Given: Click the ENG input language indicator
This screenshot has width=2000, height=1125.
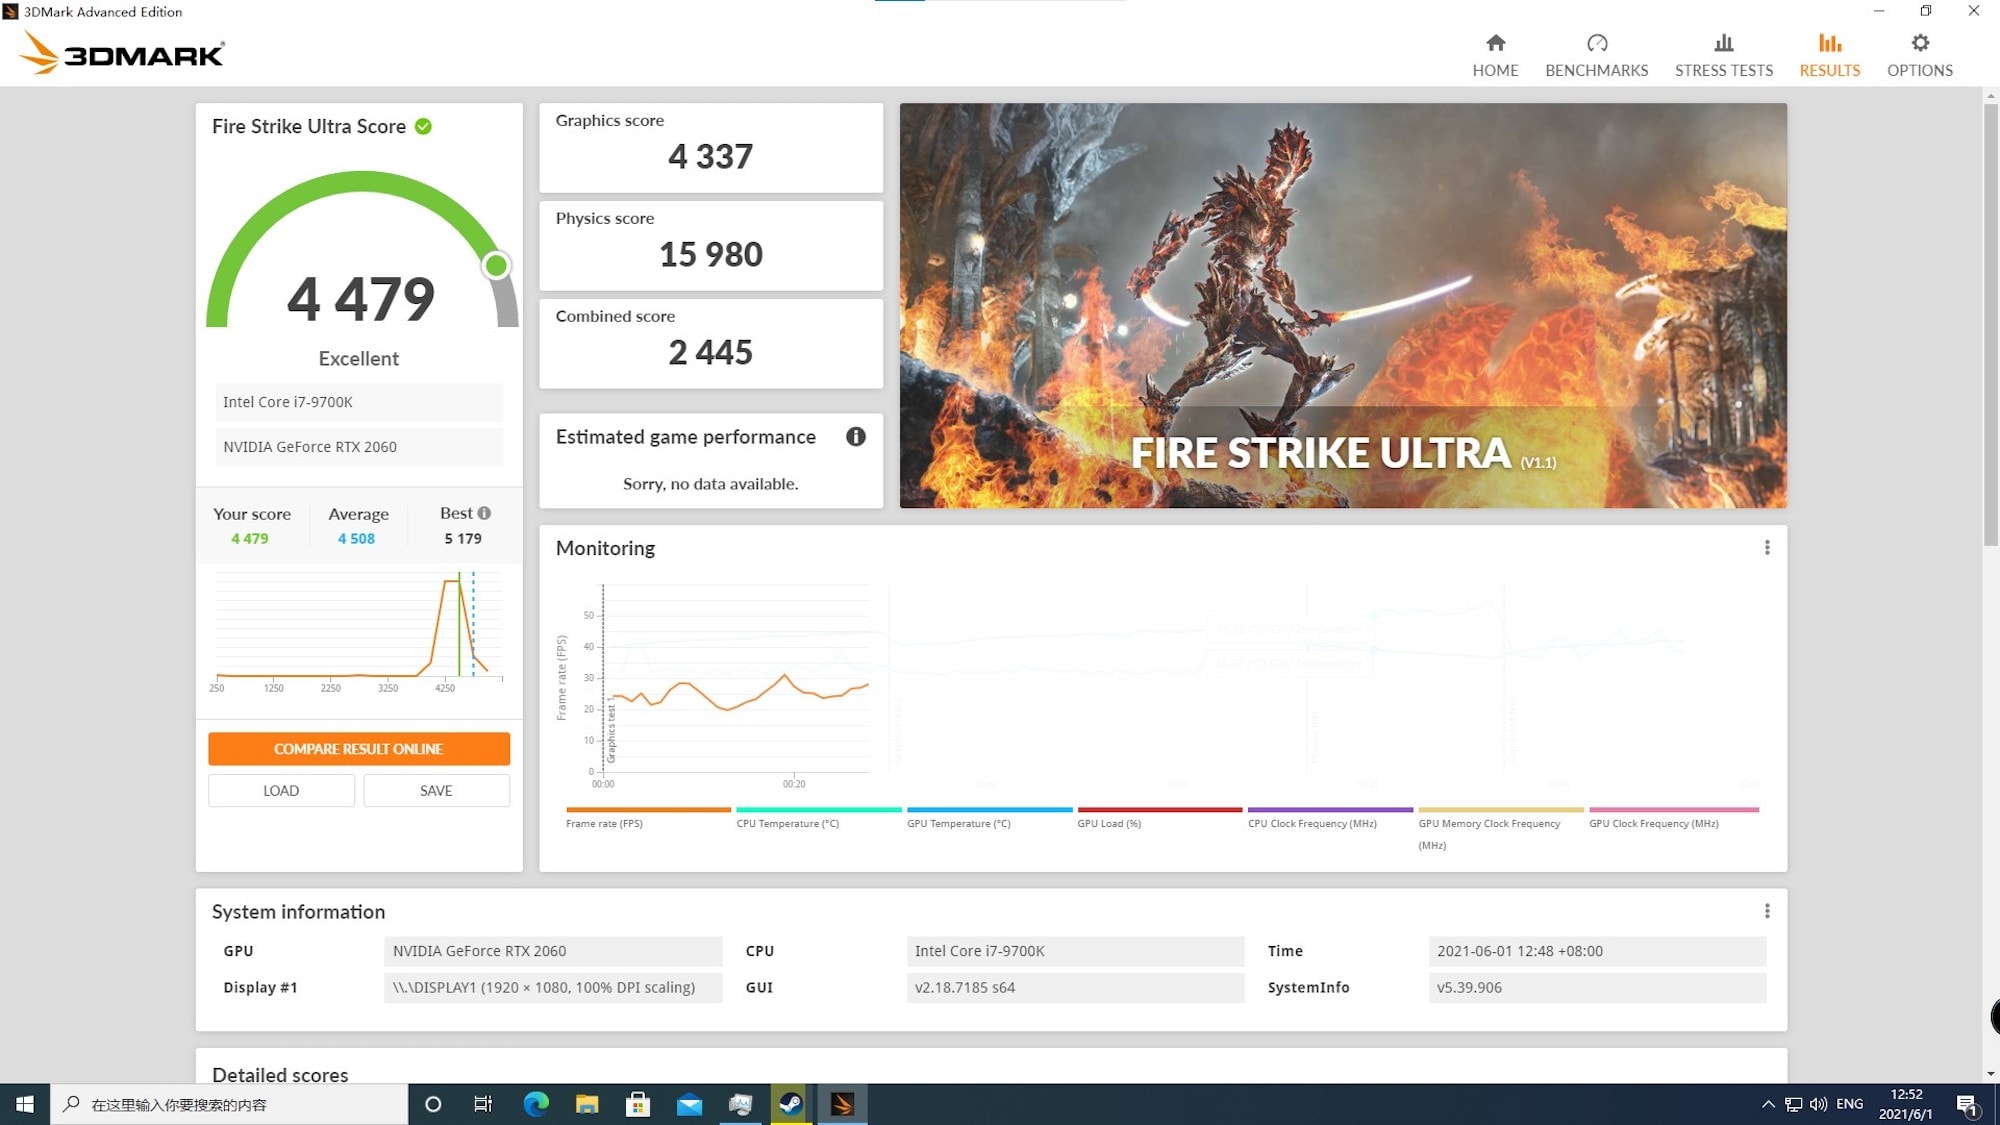Looking at the screenshot, I should [x=1849, y=1104].
